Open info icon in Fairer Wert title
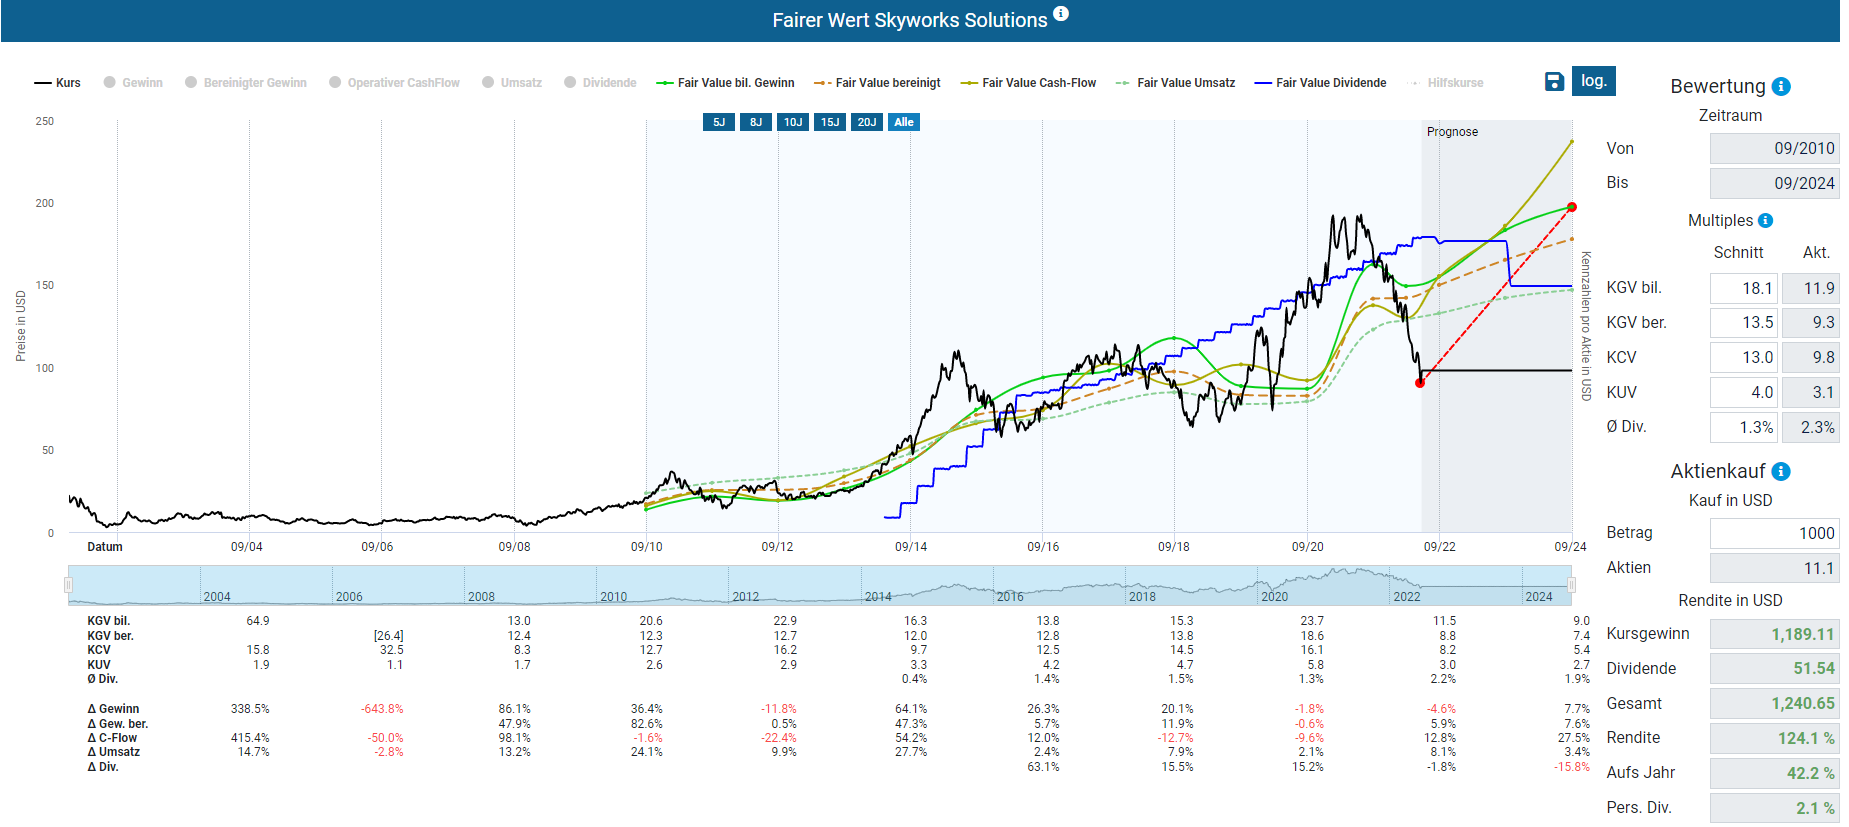 coord(1061,14)
